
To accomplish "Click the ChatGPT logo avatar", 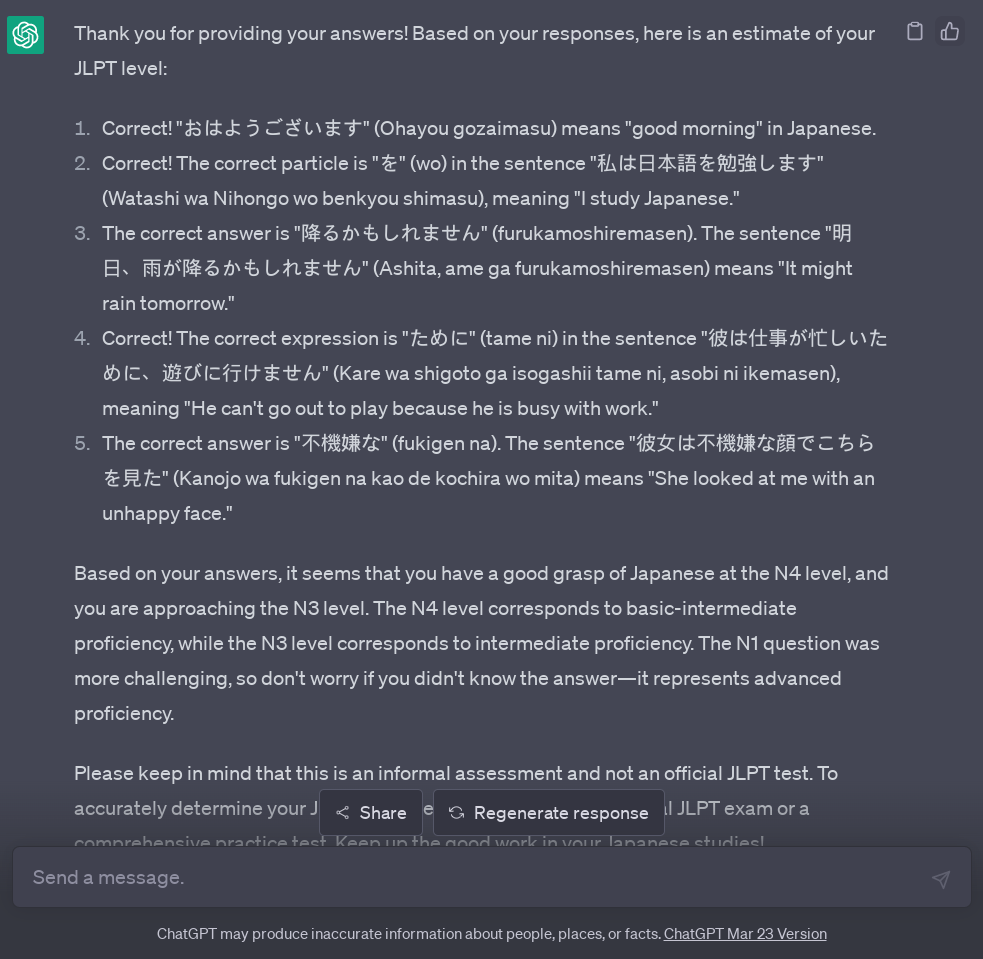I will 25,35.
